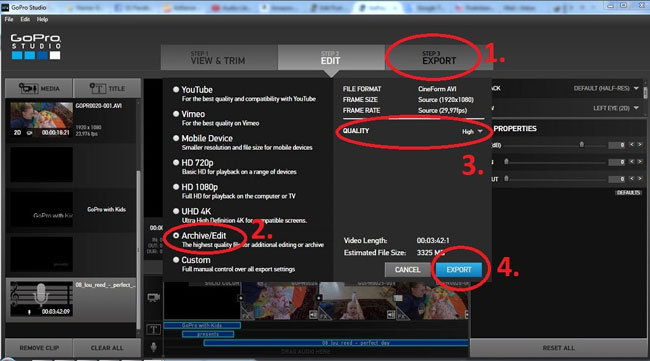Open the Media tab in the bin
The height and width of the screenshot is (361, 650).
point(39,88)
